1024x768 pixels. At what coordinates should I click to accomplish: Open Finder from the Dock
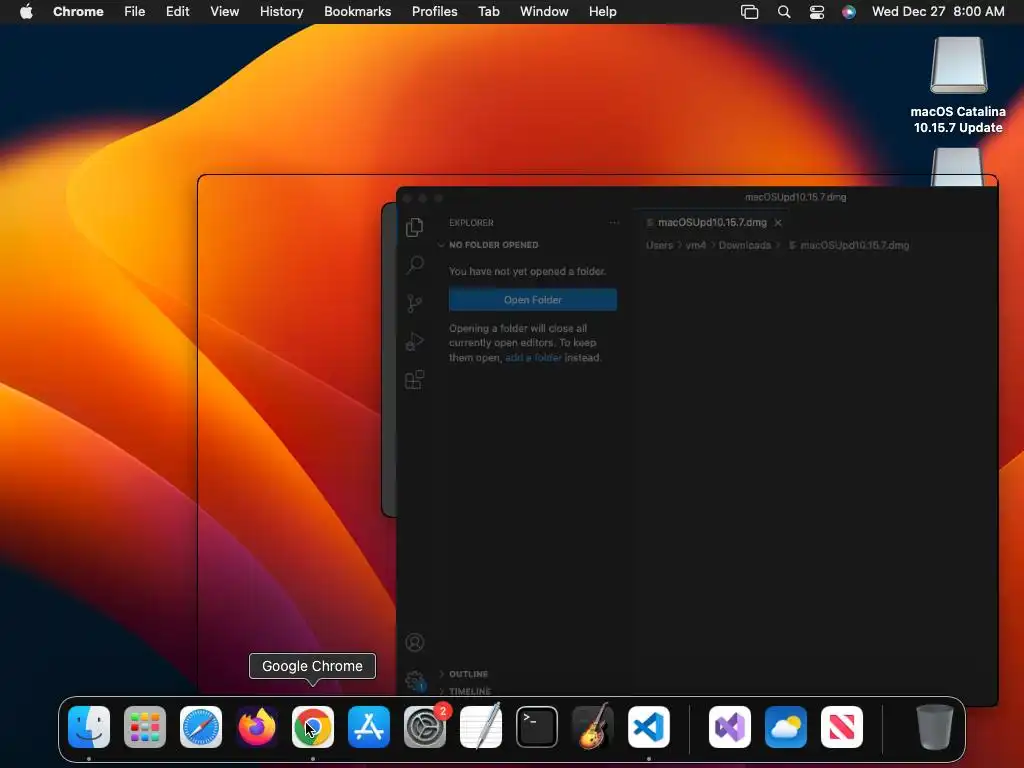pos(89,727)
